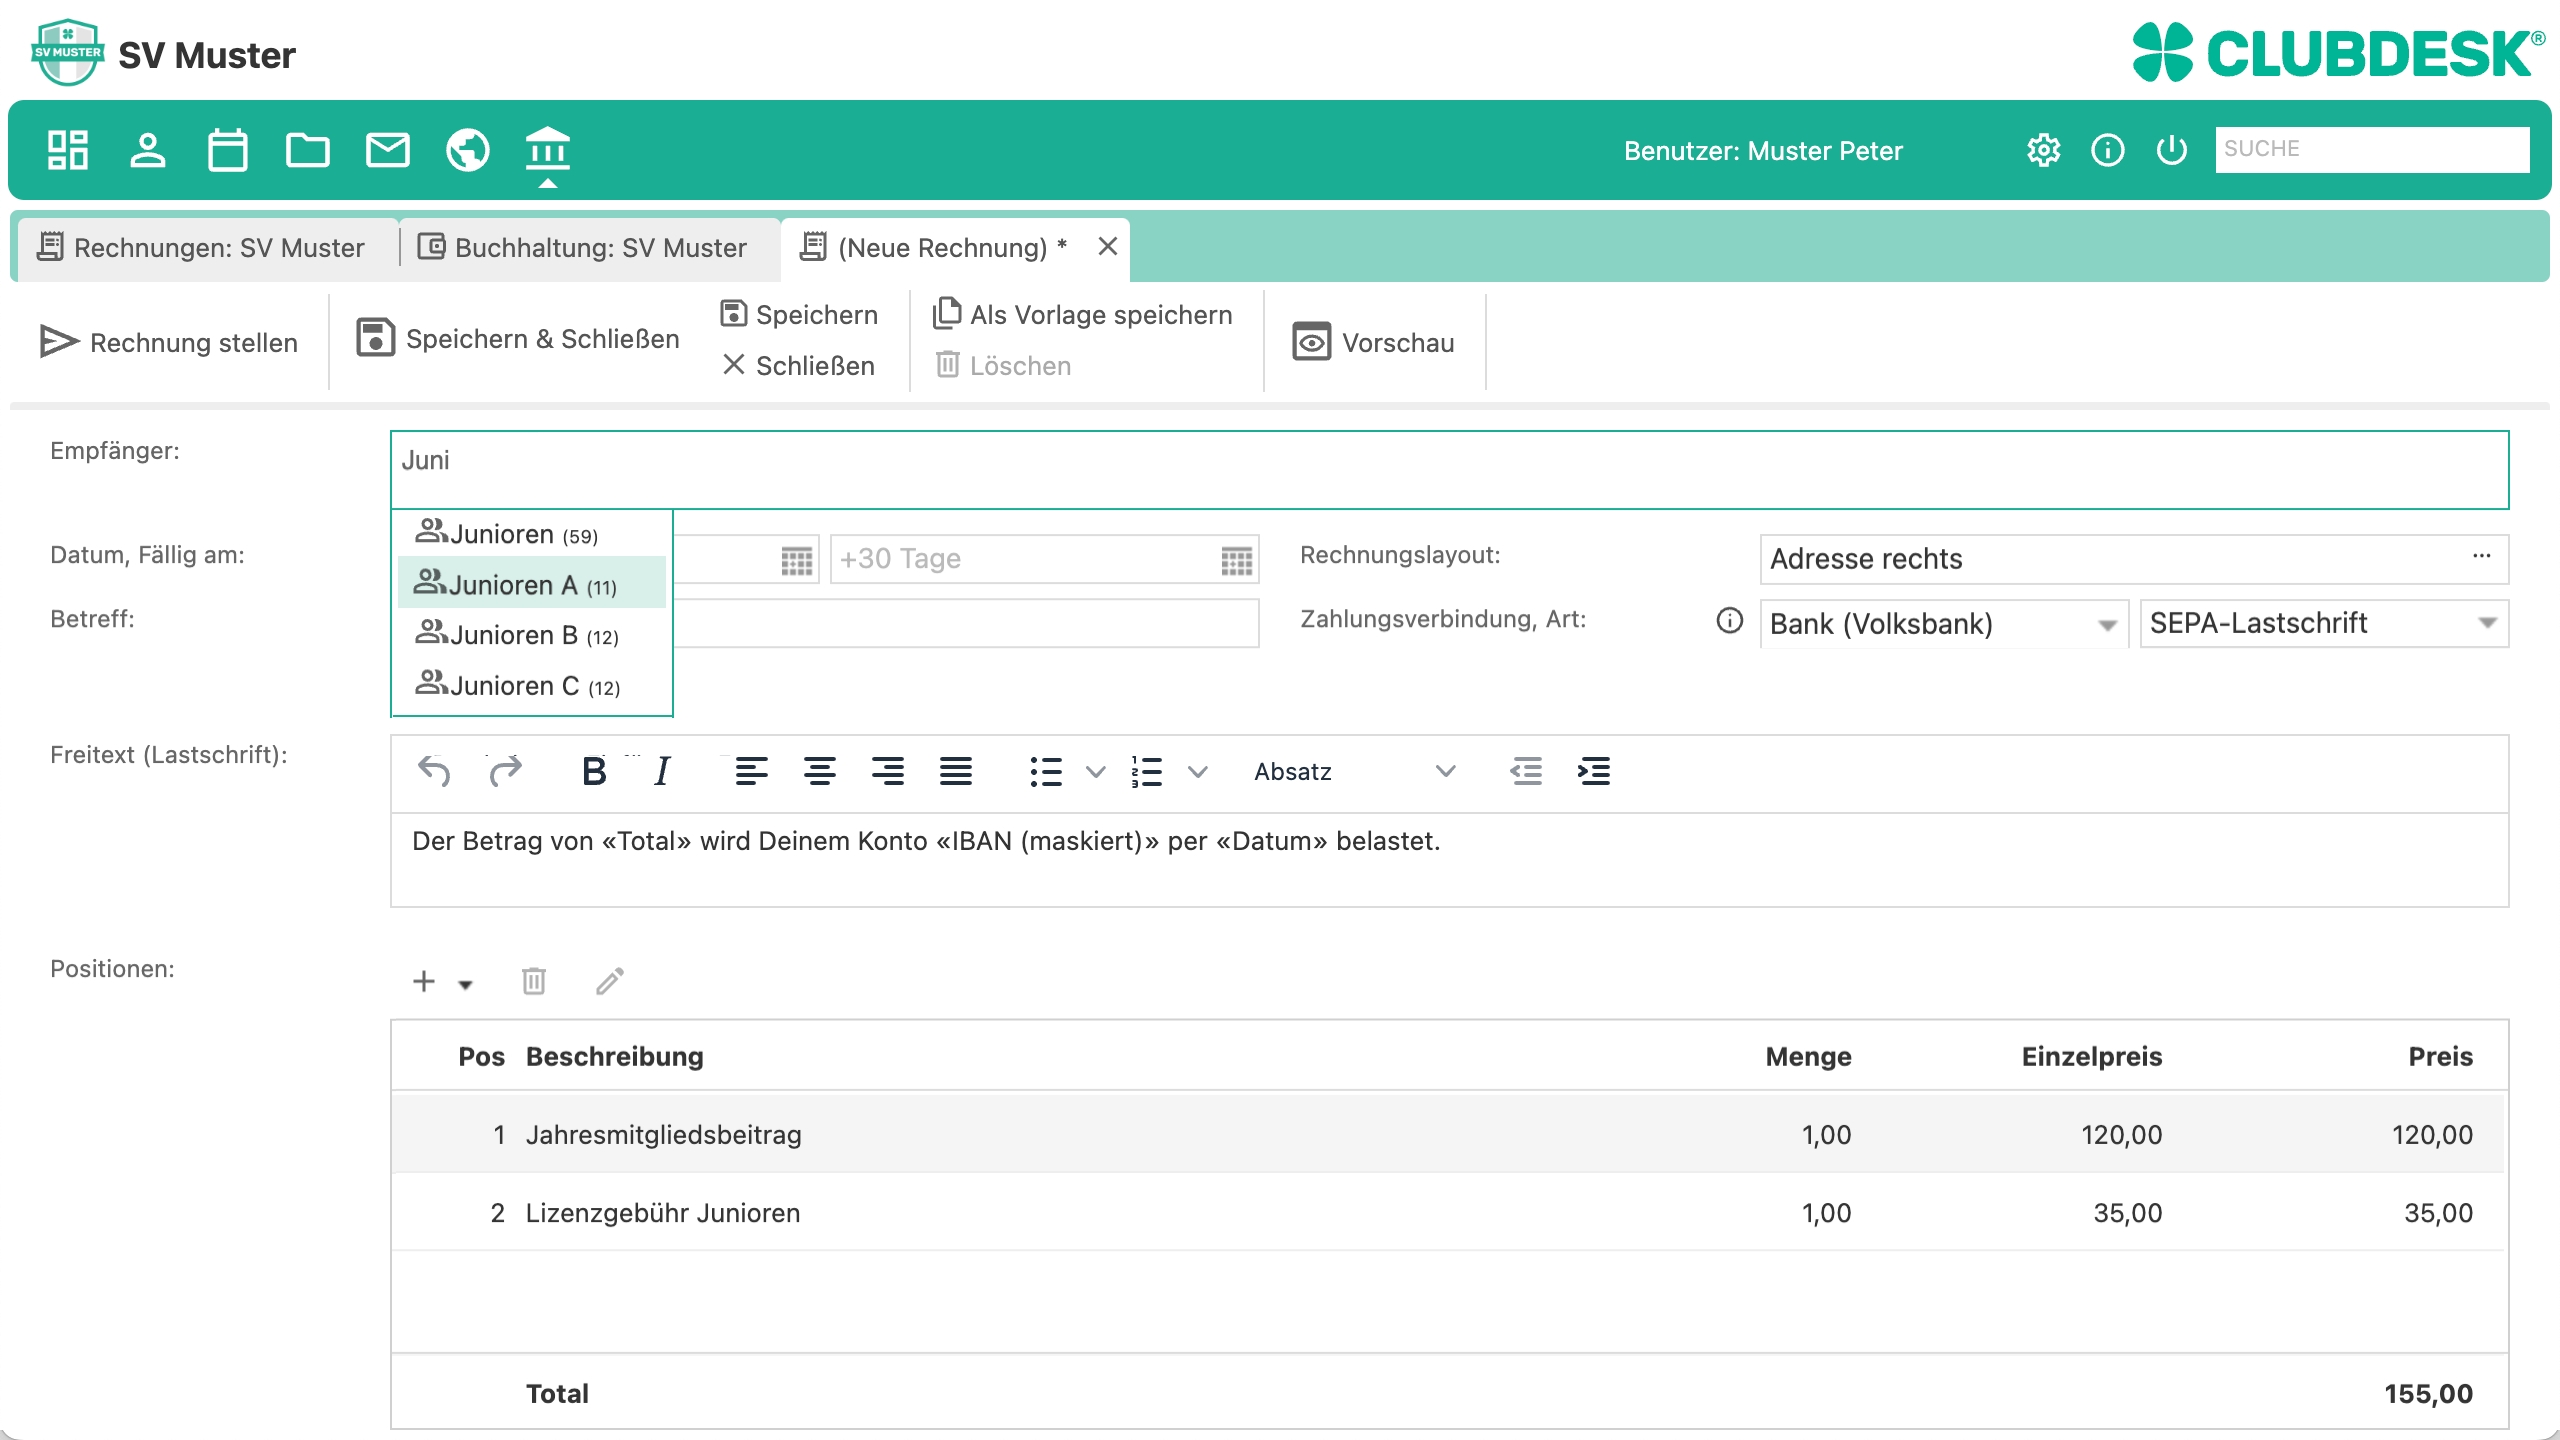Open the Contacts person icon module
Viewport: 2560px width, 1440px height.
(148, 150)
